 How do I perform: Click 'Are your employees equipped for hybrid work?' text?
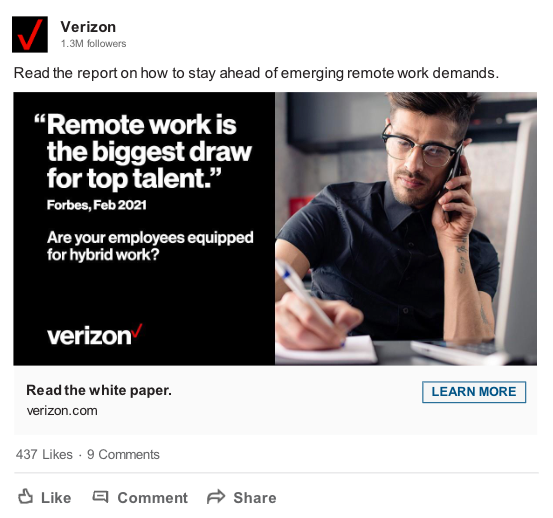150,246
